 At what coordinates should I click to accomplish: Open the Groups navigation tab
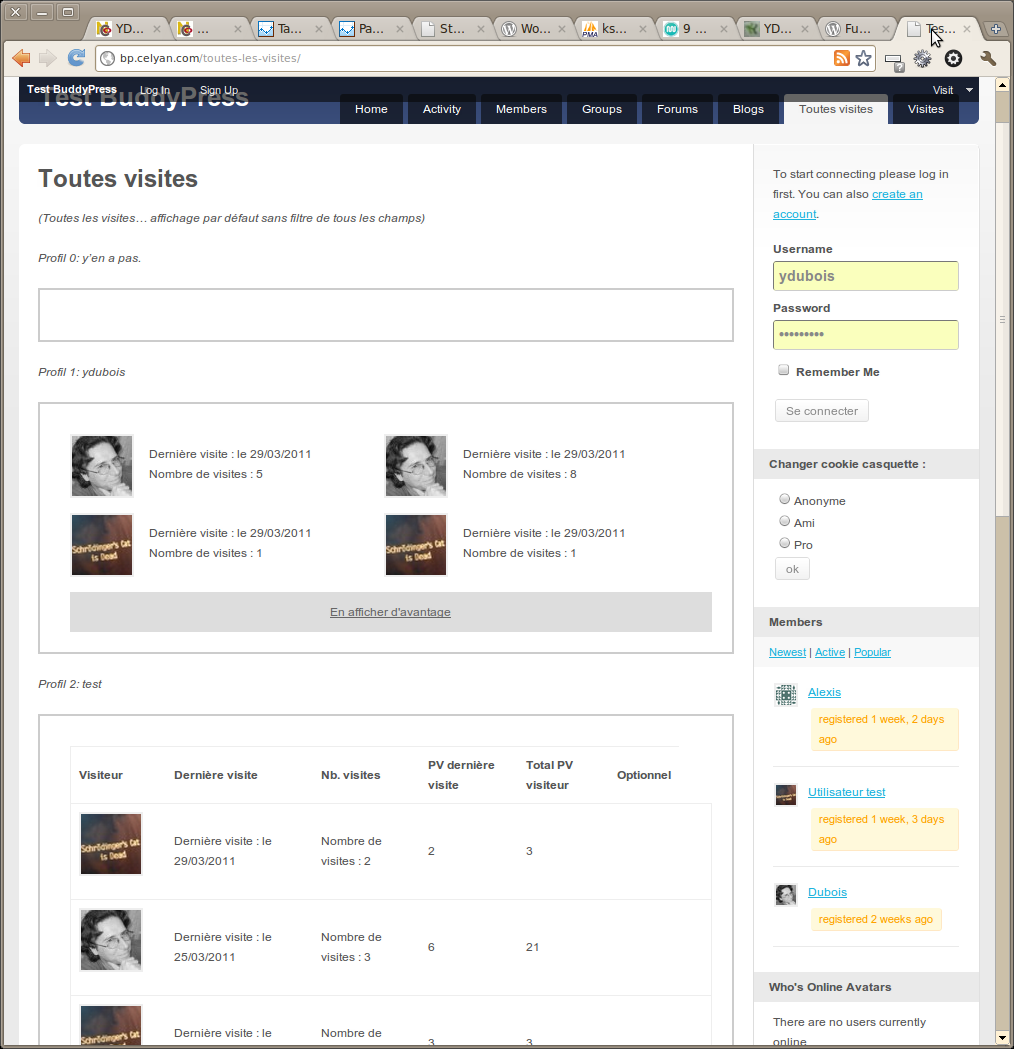602,110
